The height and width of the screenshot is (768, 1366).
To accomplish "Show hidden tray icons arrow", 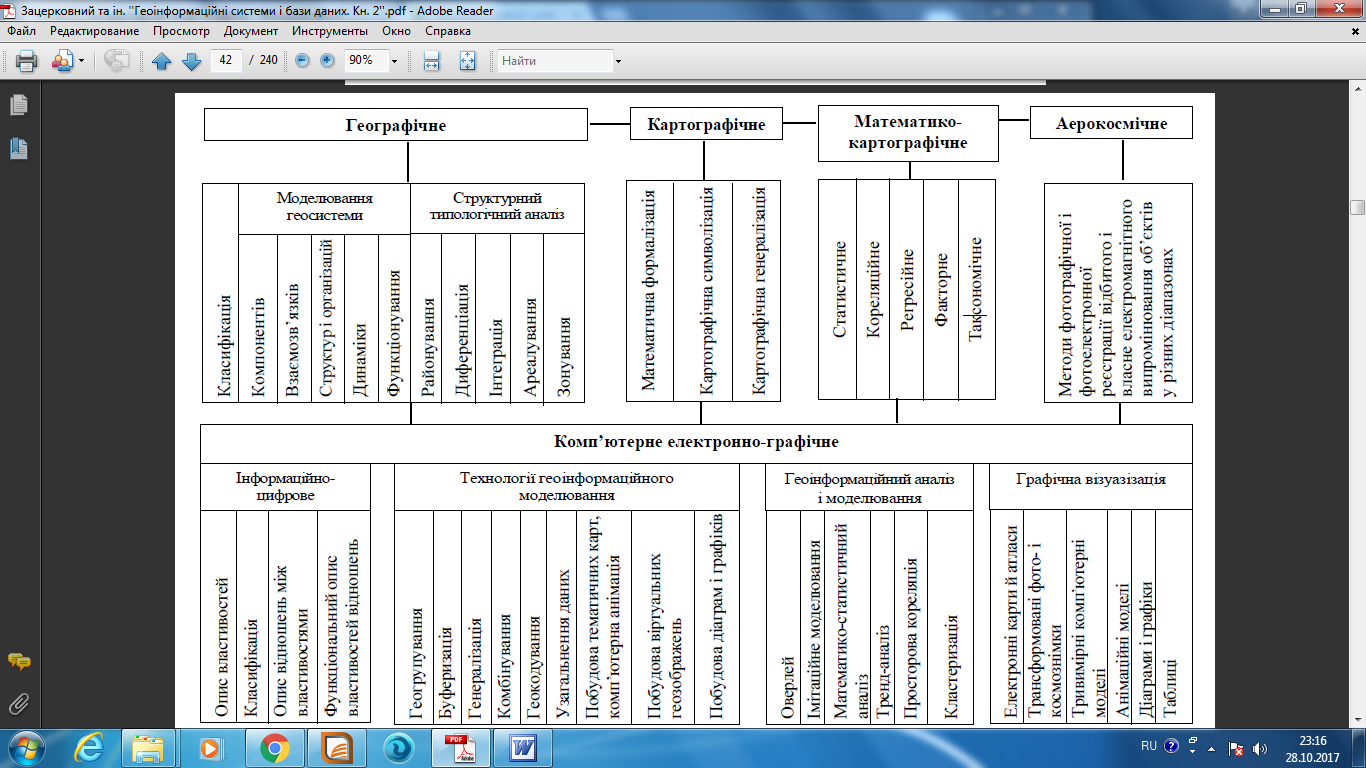I will (x=1212, y=748).
